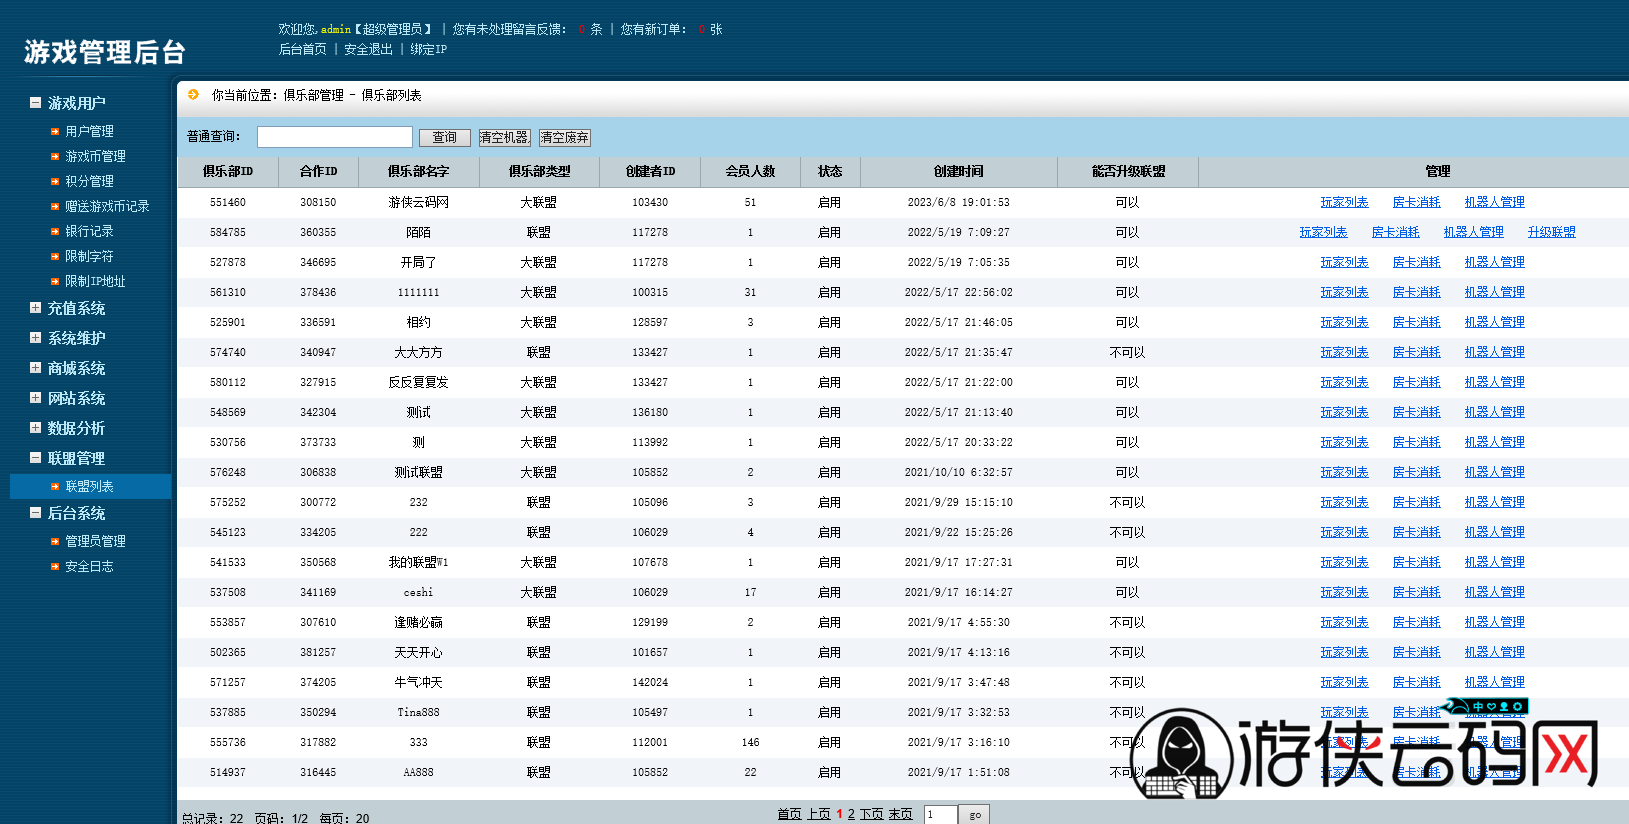Open 玩家列表 for club 牛气冲天

tap(1344, 682)
